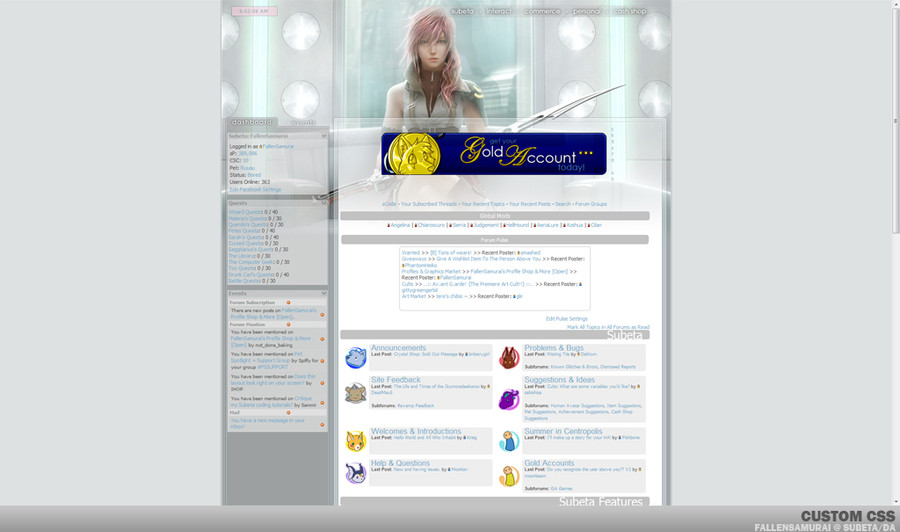Click the Problems & Bugs red rabbit icon

pyautogui.click(x=509, y=358)
